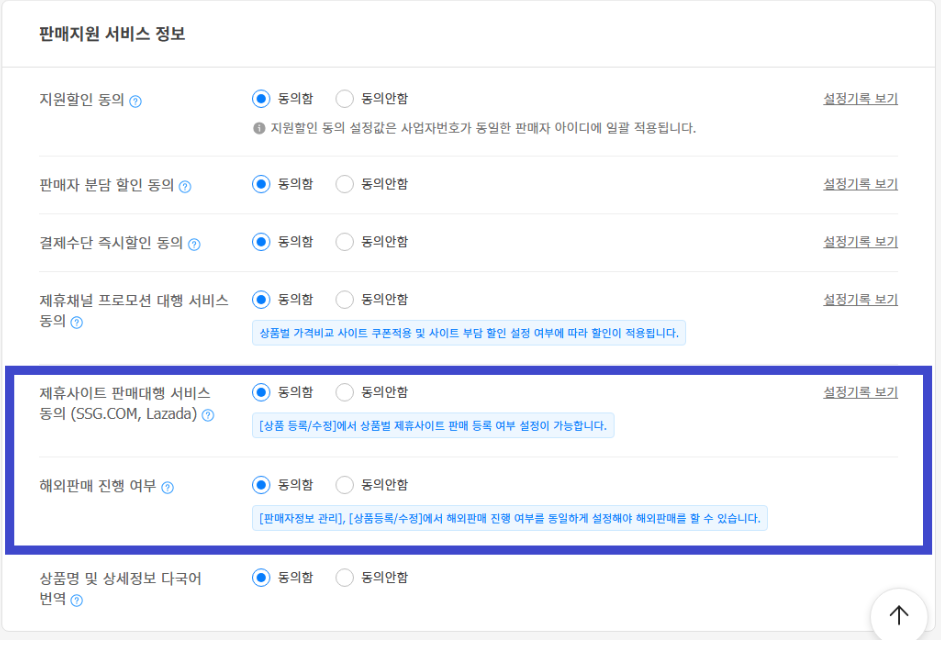Select 동의안함 for 지원할인 동의
Screen dimensions: 941x654
tap(344, 98)
